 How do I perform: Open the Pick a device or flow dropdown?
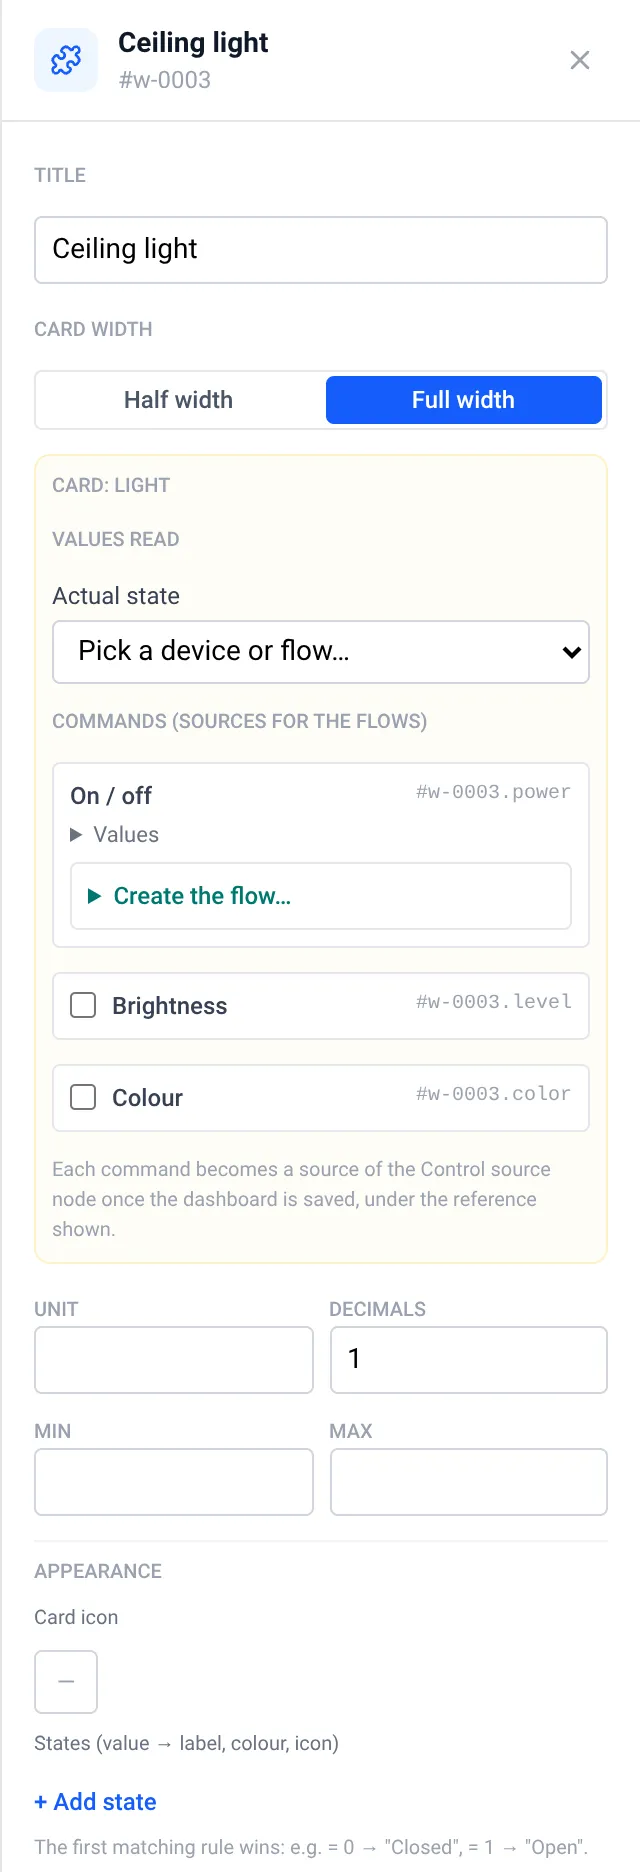(321, 652)
